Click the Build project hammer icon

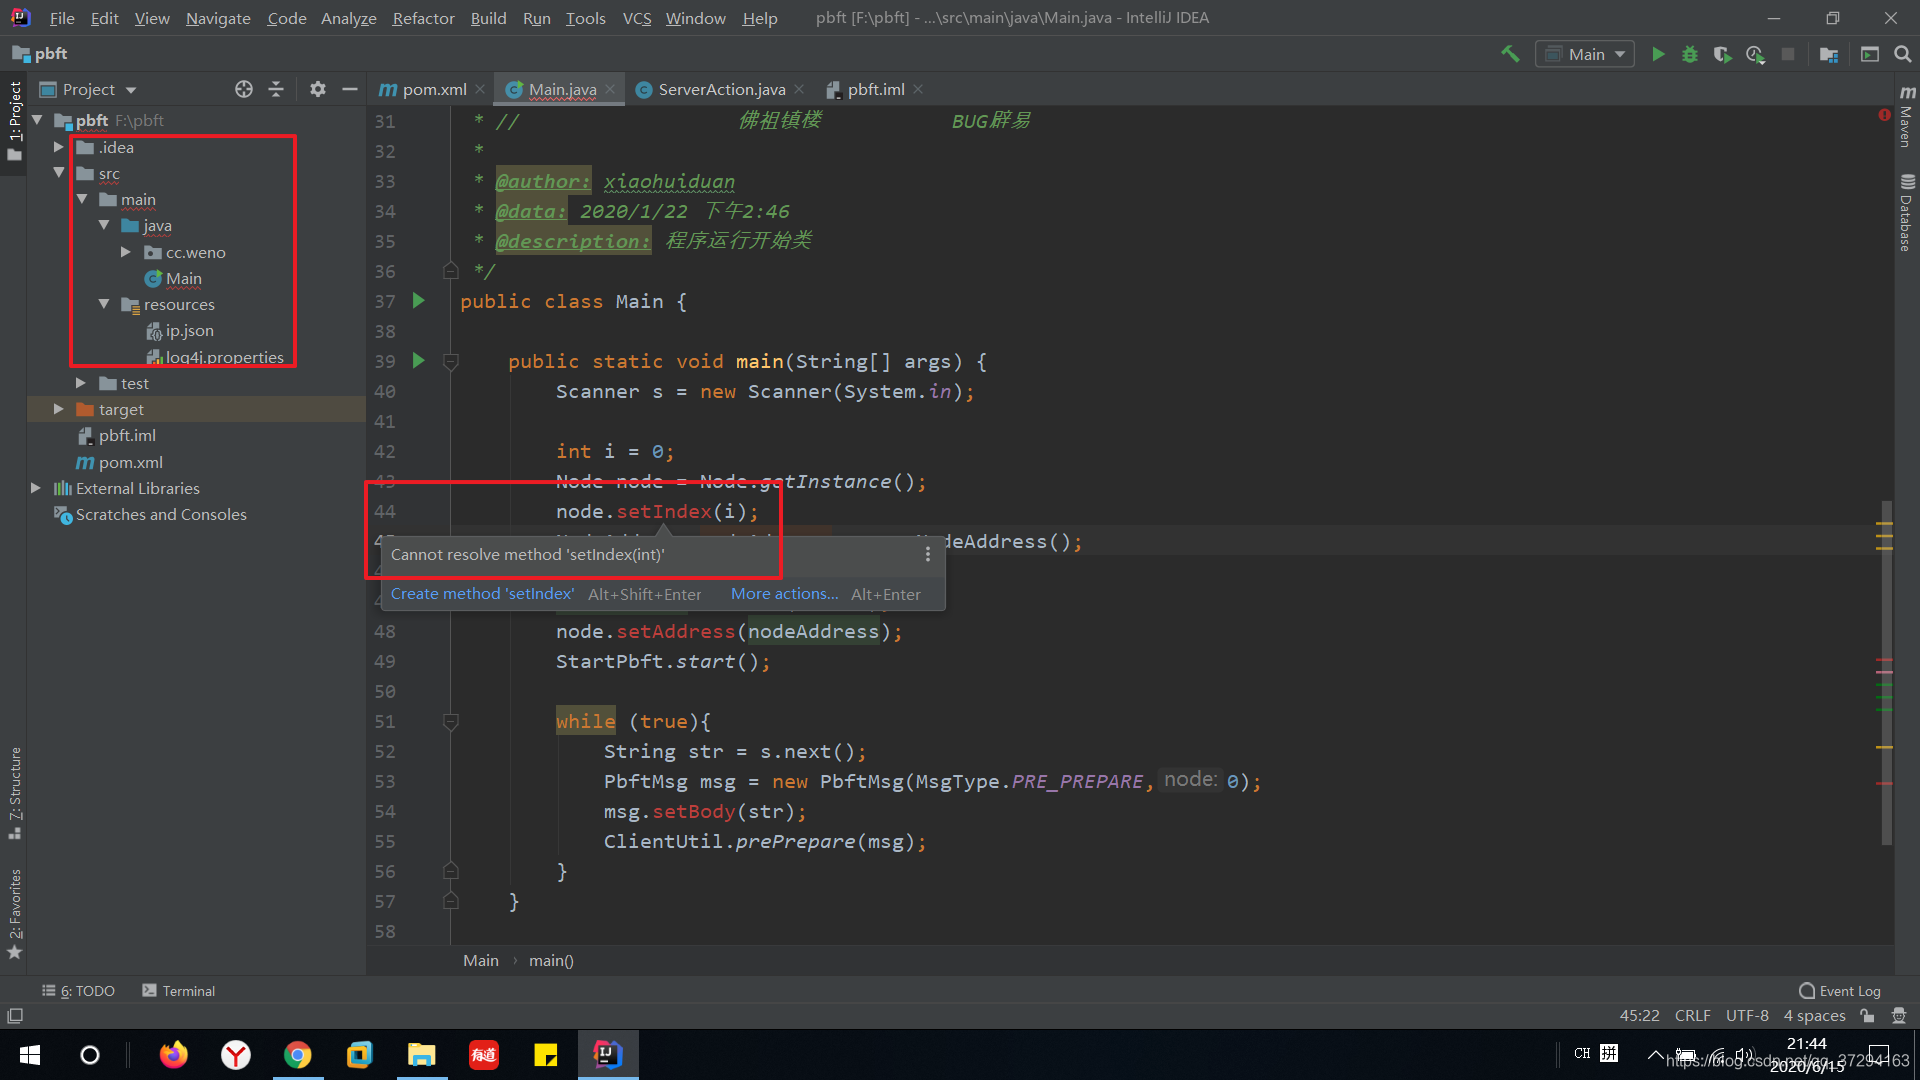(x=1510, y=54)
